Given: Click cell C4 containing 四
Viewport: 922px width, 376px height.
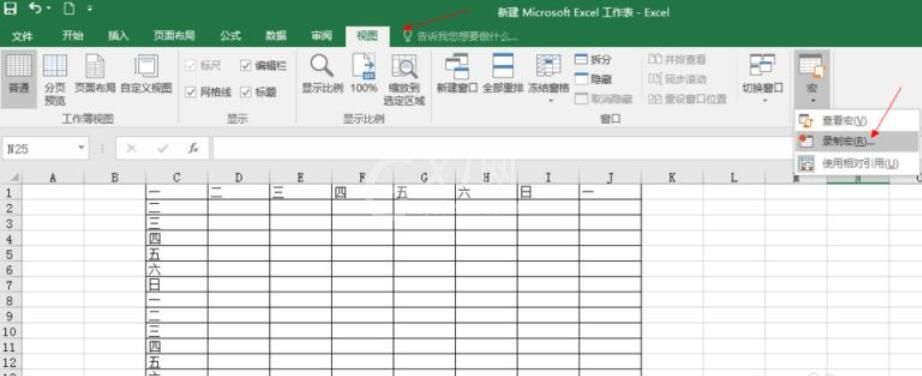Looking at the screenshot, I should [x=176, y=238].
